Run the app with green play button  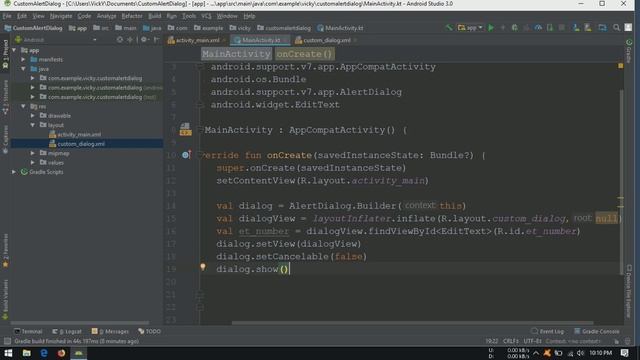pos(491,28)
